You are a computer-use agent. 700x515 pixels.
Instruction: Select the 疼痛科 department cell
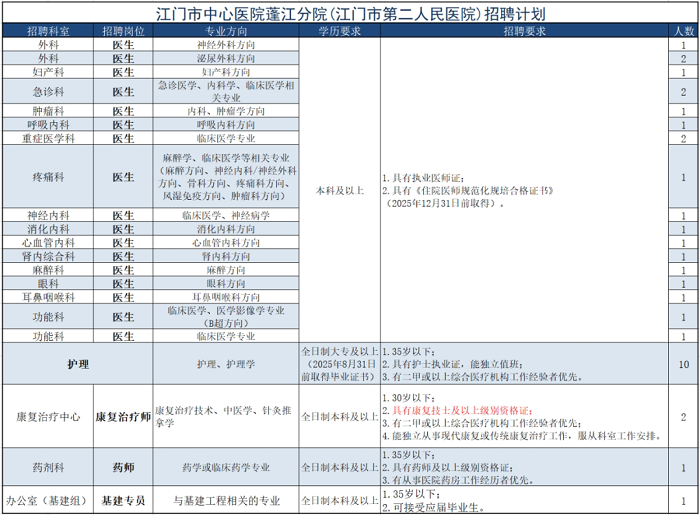[48, 177]
